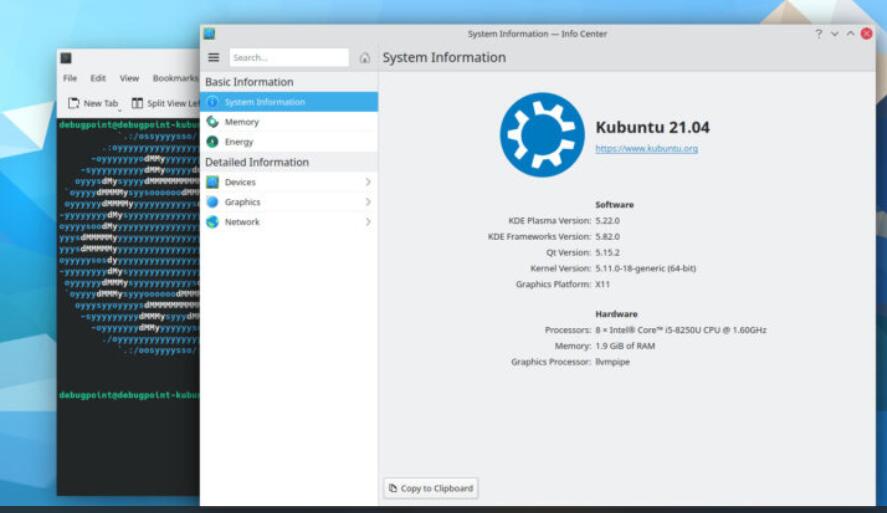This screenshot has height=513, width=887.
Task: Click the System Information info icon
Action: click(212, 102)
